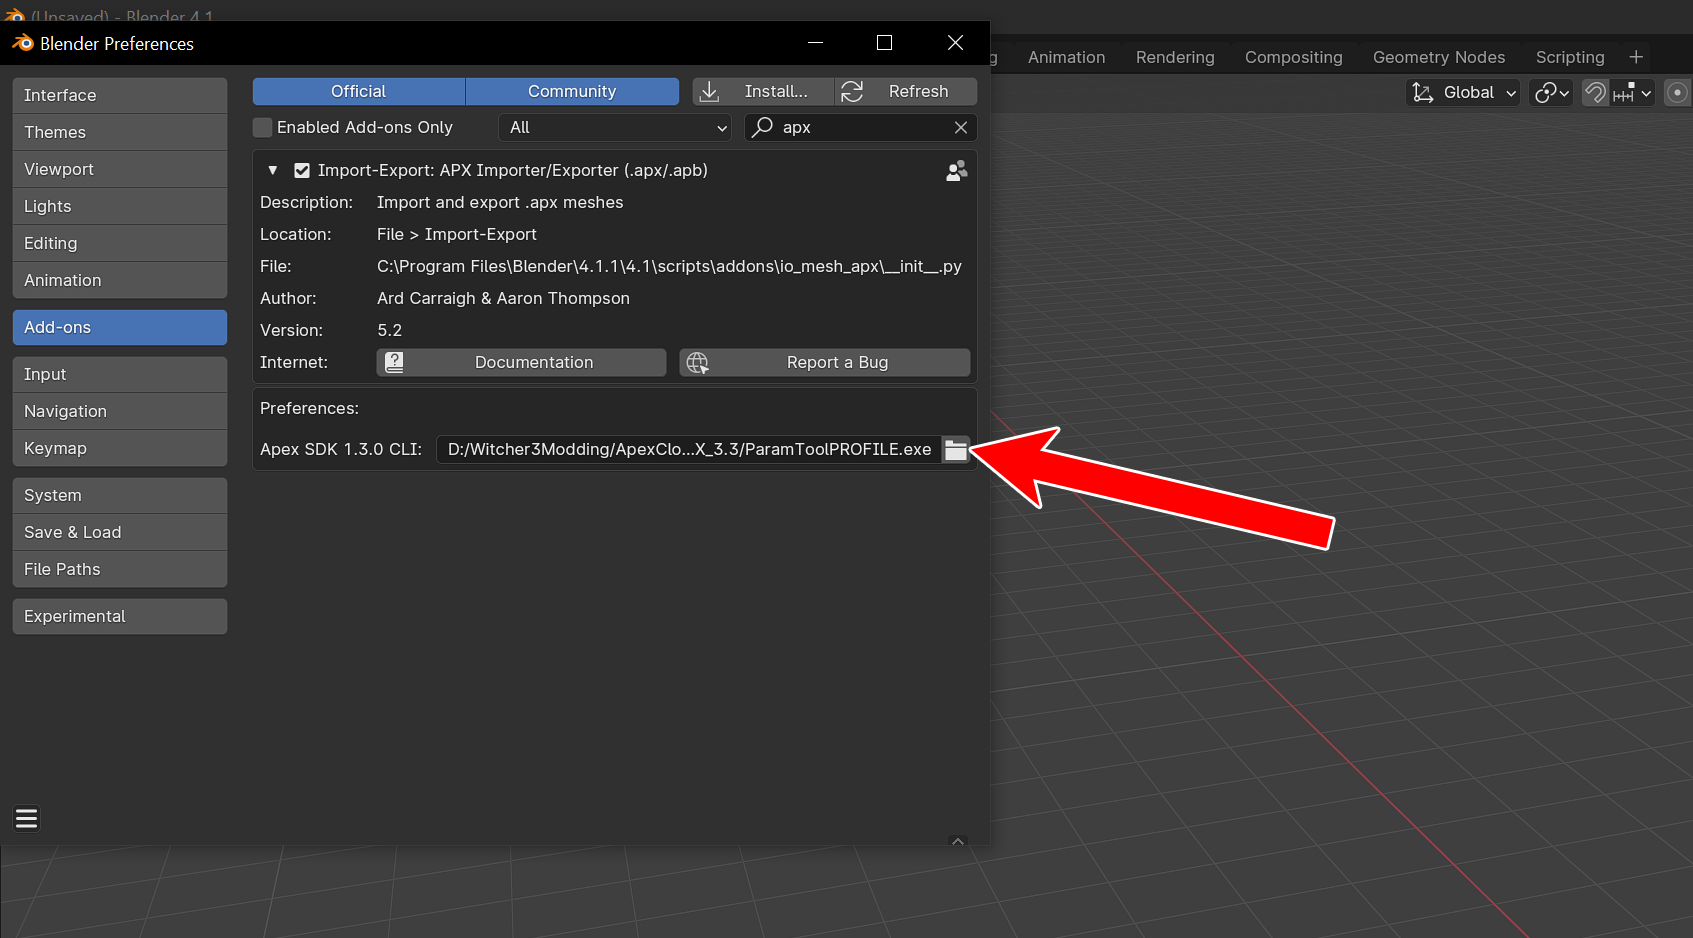The image size is (1693, 938).
Task: Toggle the Official add-ons filter
Action: click(359, 91)
